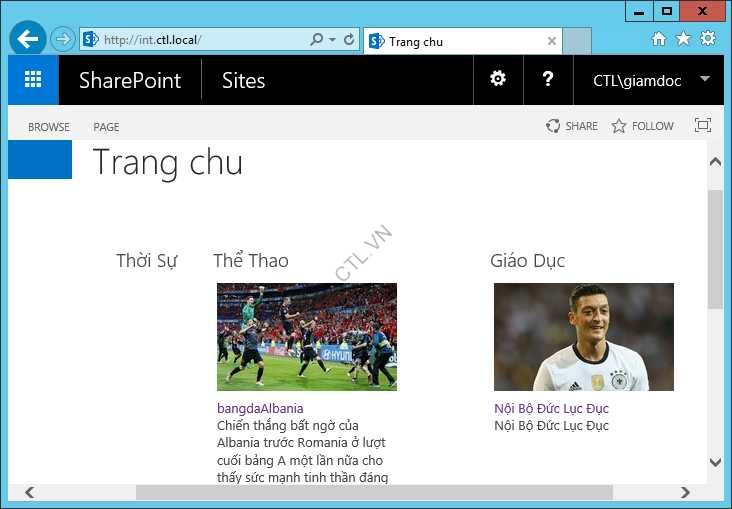
Task: Click the browser back arrow button
Action: 28,40
